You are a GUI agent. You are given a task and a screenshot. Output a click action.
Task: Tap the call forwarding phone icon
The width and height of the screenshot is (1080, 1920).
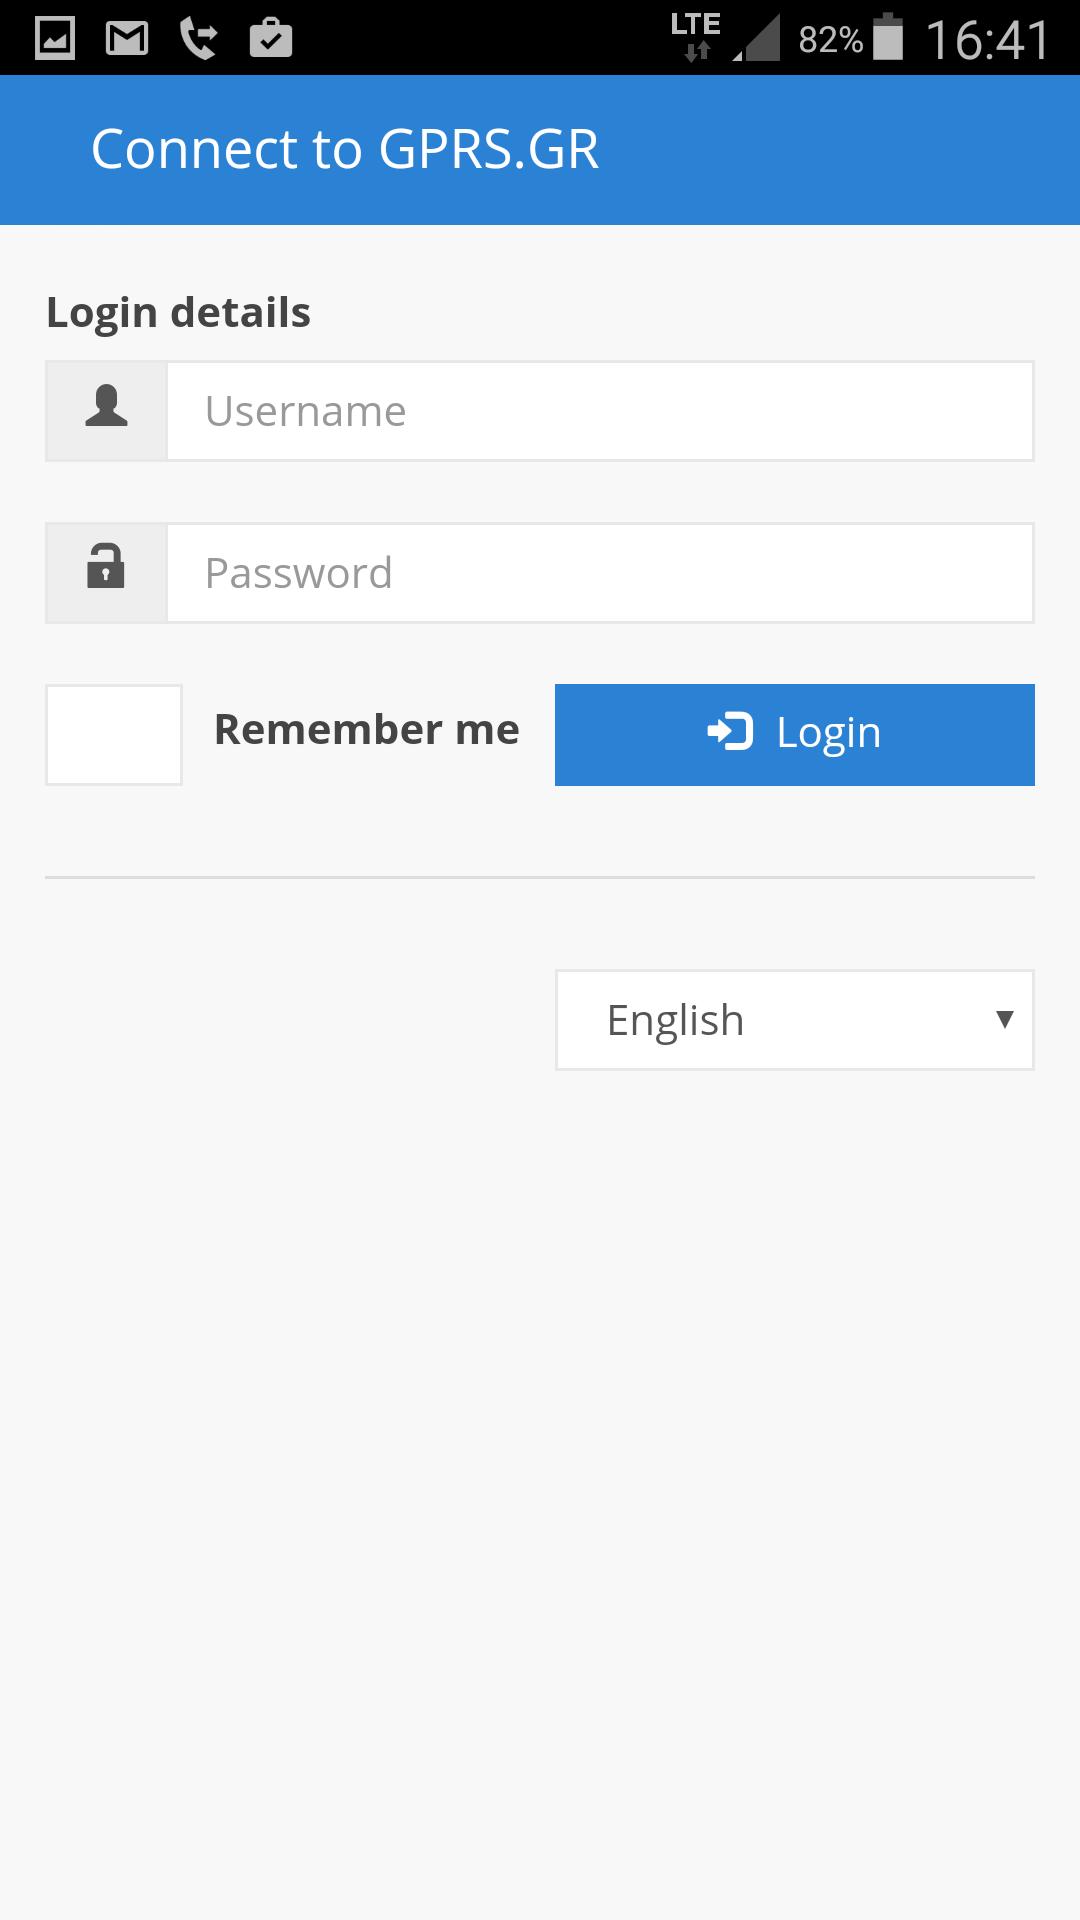(198, 39)
